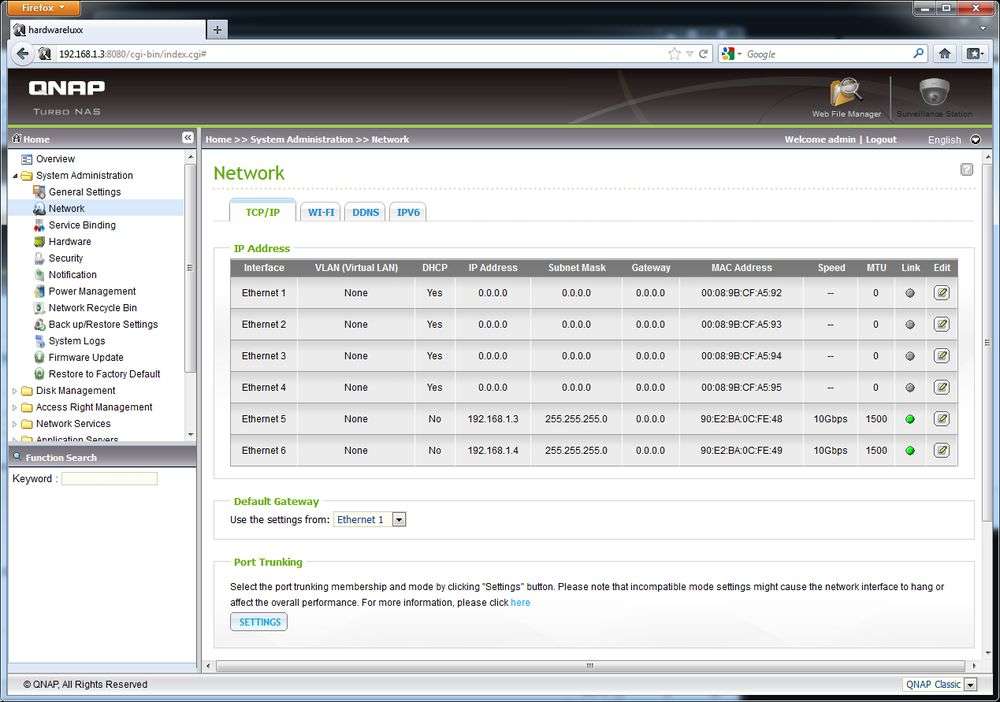Collapse the System Administration tree node
Image resolution: width=1000 pixels, height=702 pixels.
click(x=15, y=176)
